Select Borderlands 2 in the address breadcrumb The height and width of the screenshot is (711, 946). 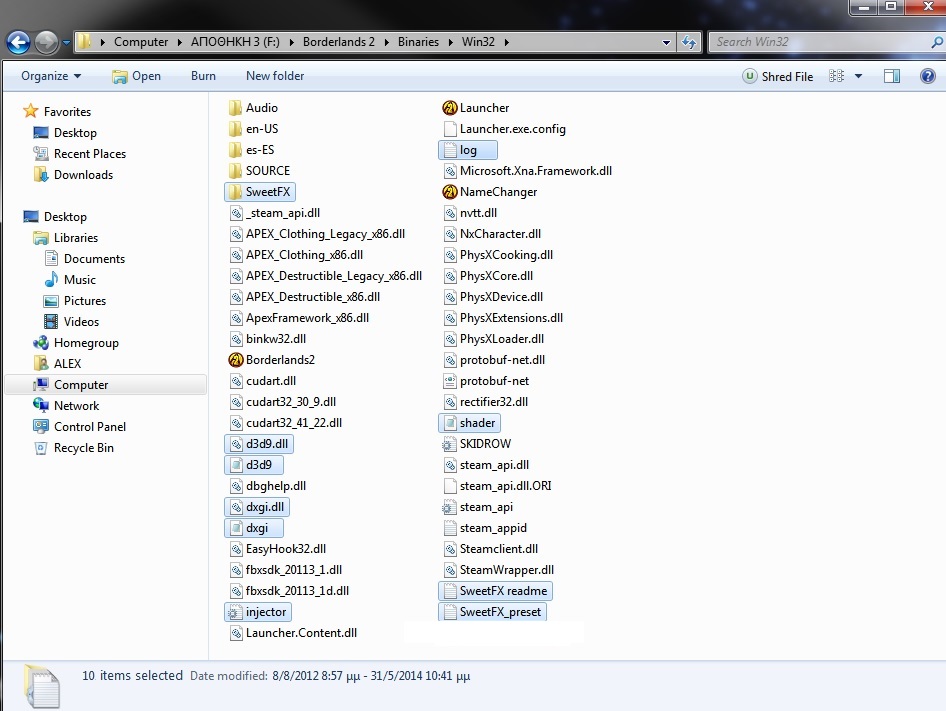point(338,42)
